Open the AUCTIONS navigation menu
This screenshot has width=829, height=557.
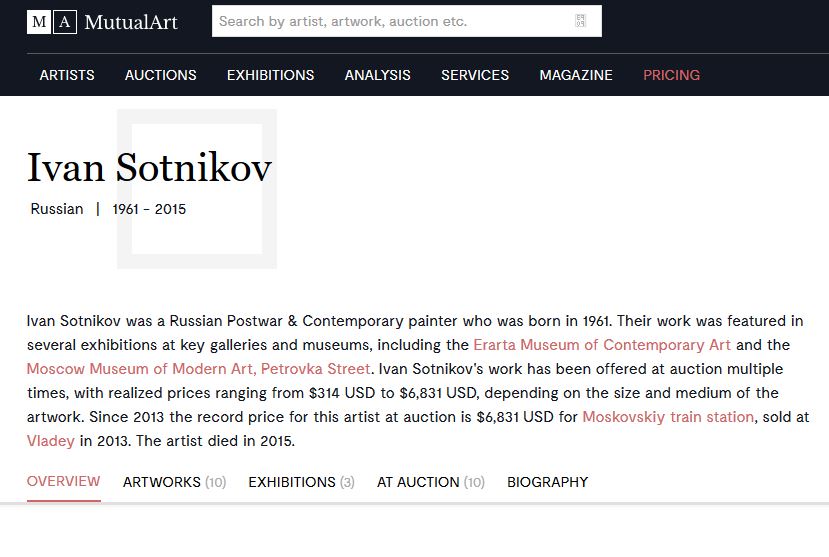click(x=161, y=75)
